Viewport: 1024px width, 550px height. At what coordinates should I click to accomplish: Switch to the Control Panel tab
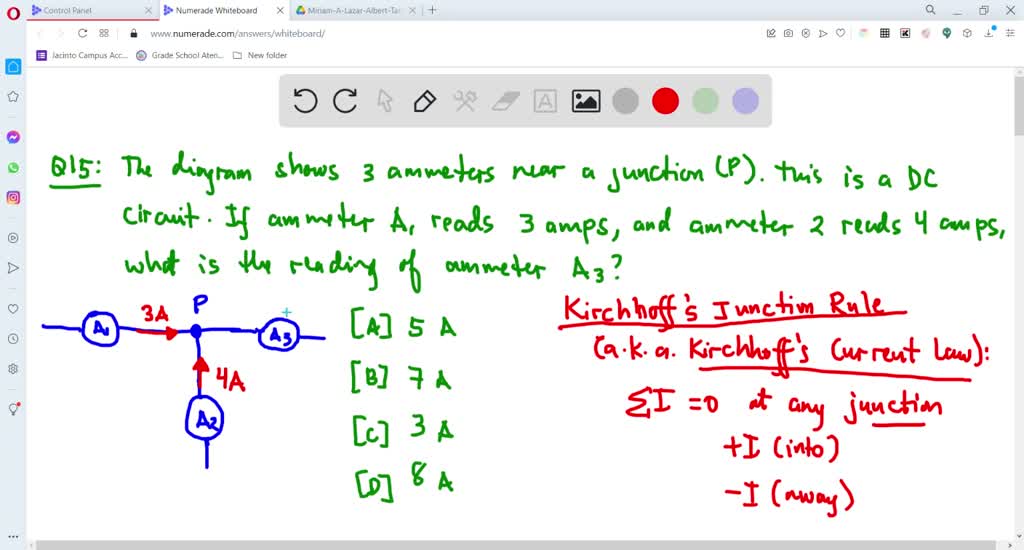(x=85, y=10)
